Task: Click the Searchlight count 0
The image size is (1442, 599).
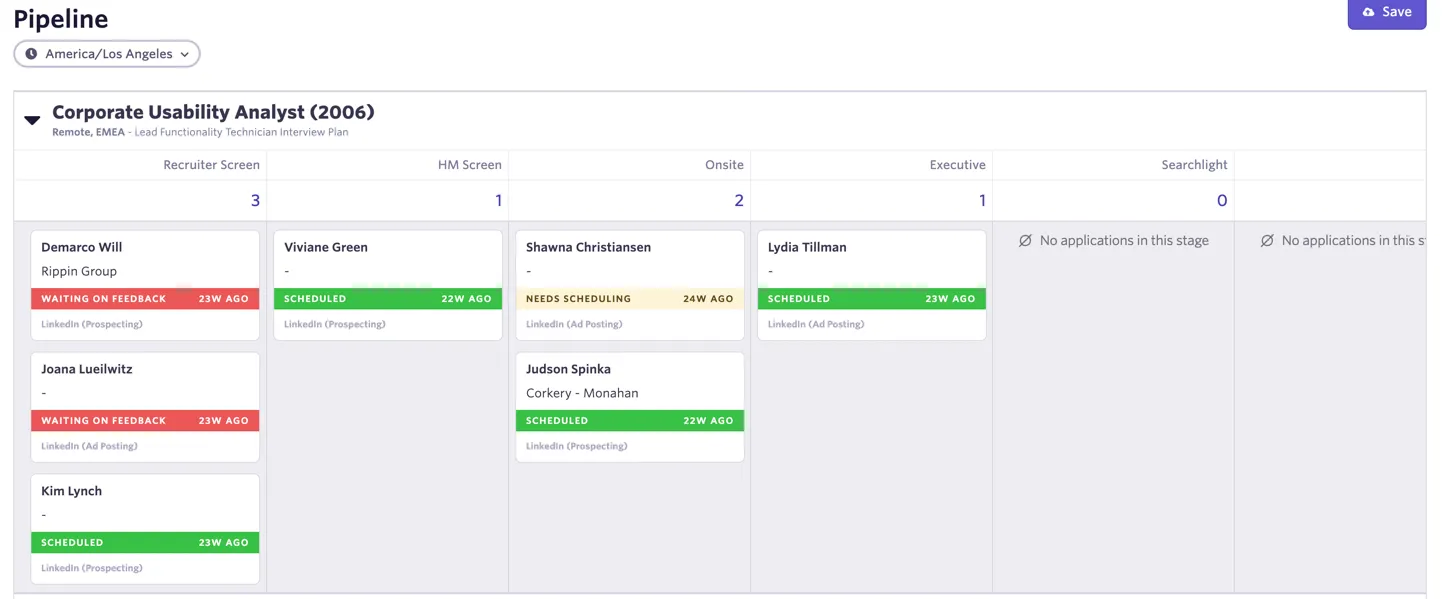Action: [1221, 201]
